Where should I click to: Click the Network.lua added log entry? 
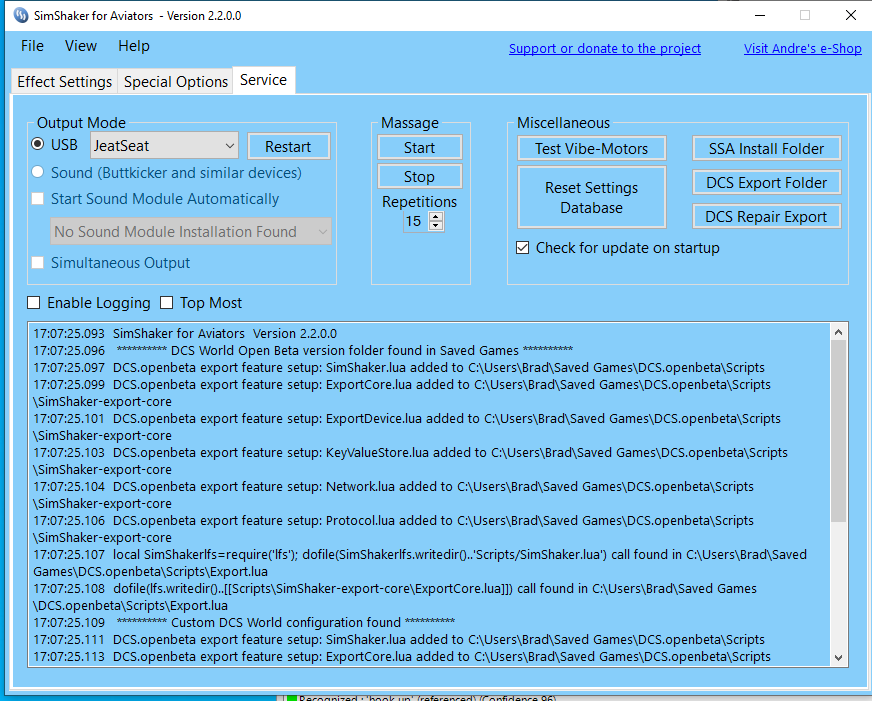tap(394, 495)
